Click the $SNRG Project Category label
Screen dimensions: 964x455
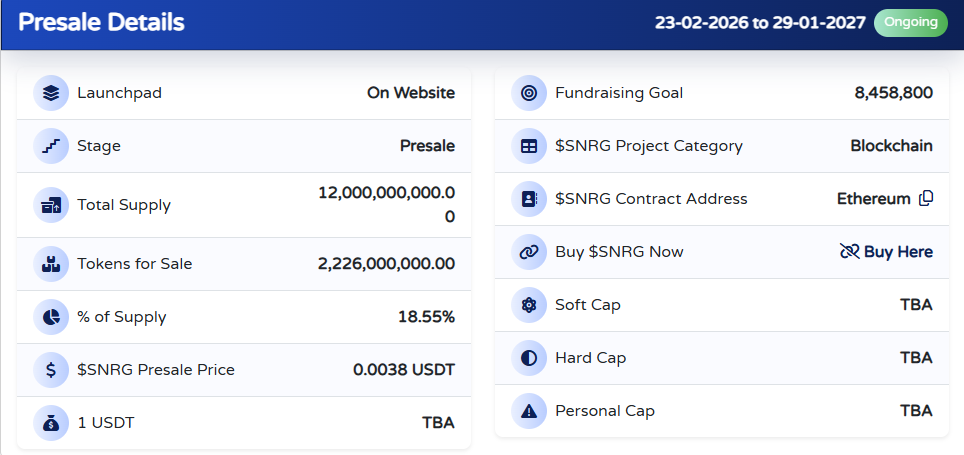point(649,146)
